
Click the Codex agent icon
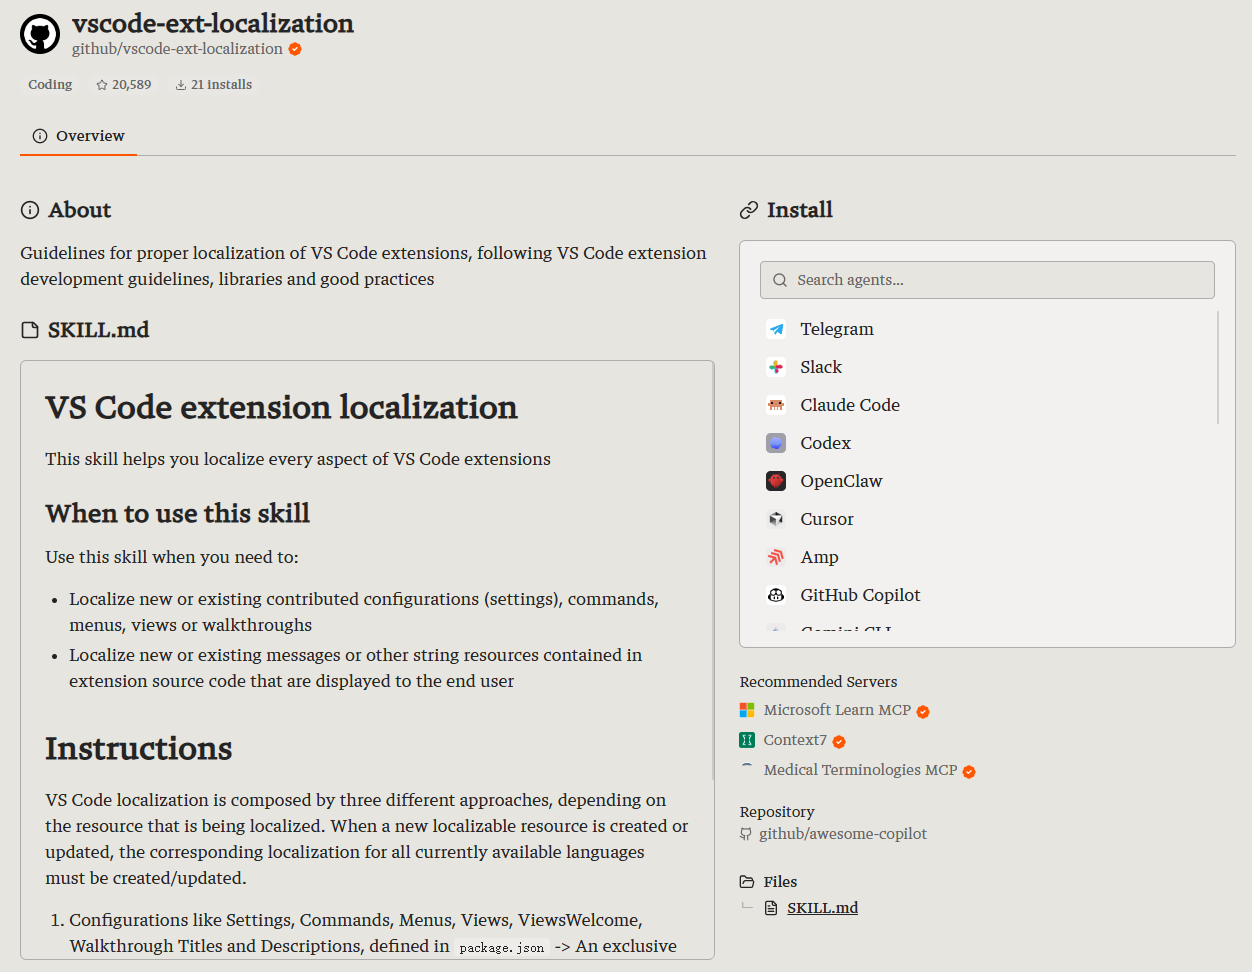pyautogui.click(x=776, y=443)
